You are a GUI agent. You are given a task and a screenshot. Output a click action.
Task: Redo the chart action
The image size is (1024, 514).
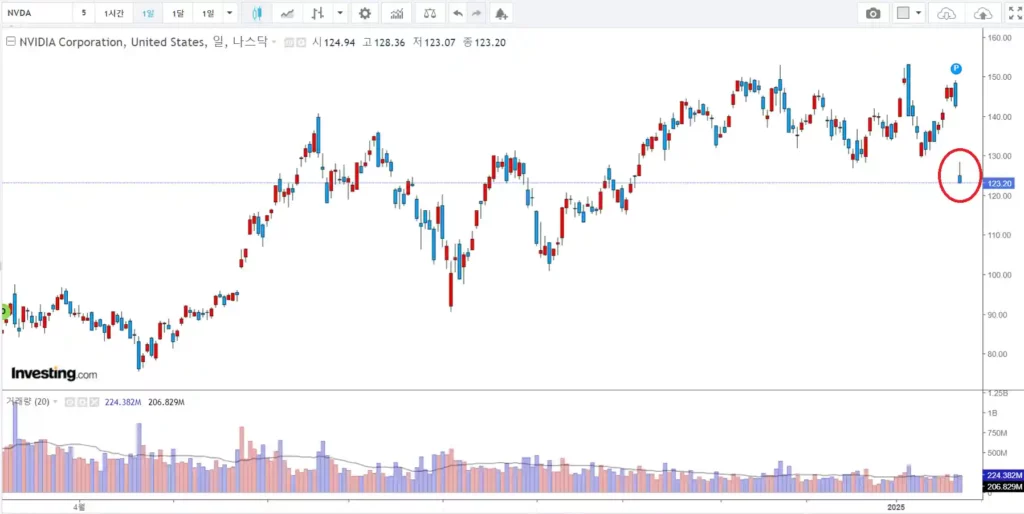pyautogui.click(x=477, y=13)
